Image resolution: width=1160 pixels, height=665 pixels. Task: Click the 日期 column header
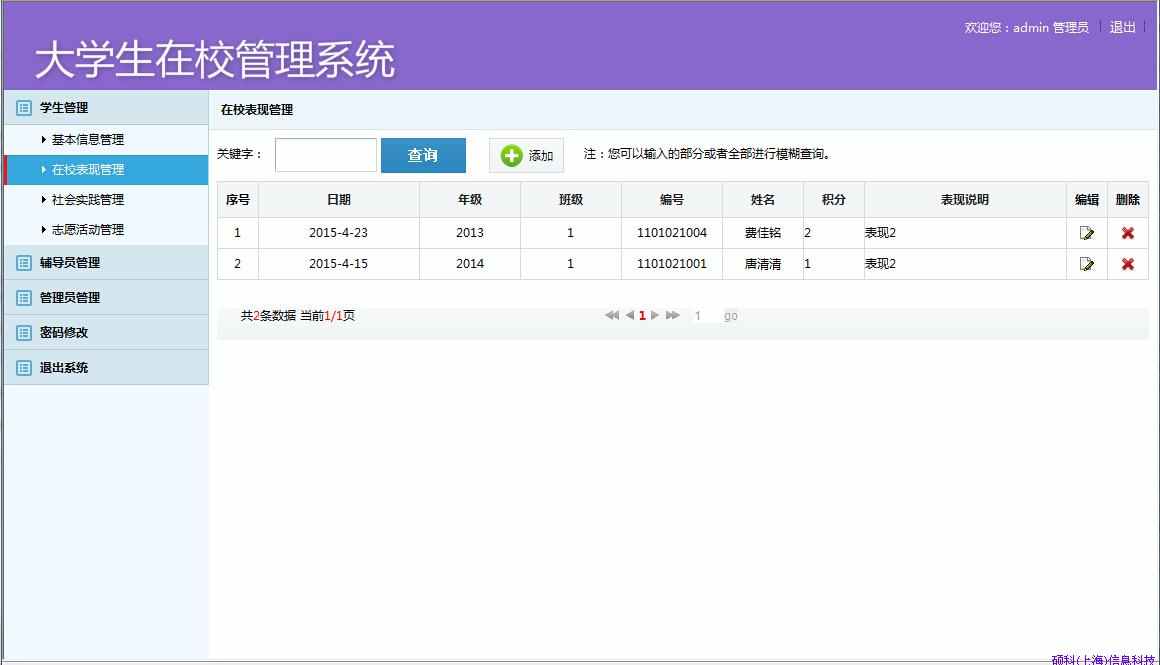coord(339,200)
